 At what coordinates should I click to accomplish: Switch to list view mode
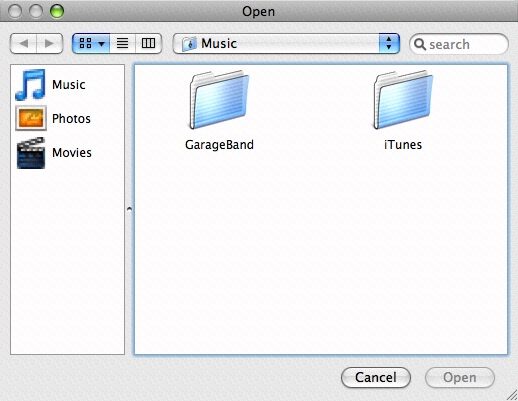pos(122,43)
